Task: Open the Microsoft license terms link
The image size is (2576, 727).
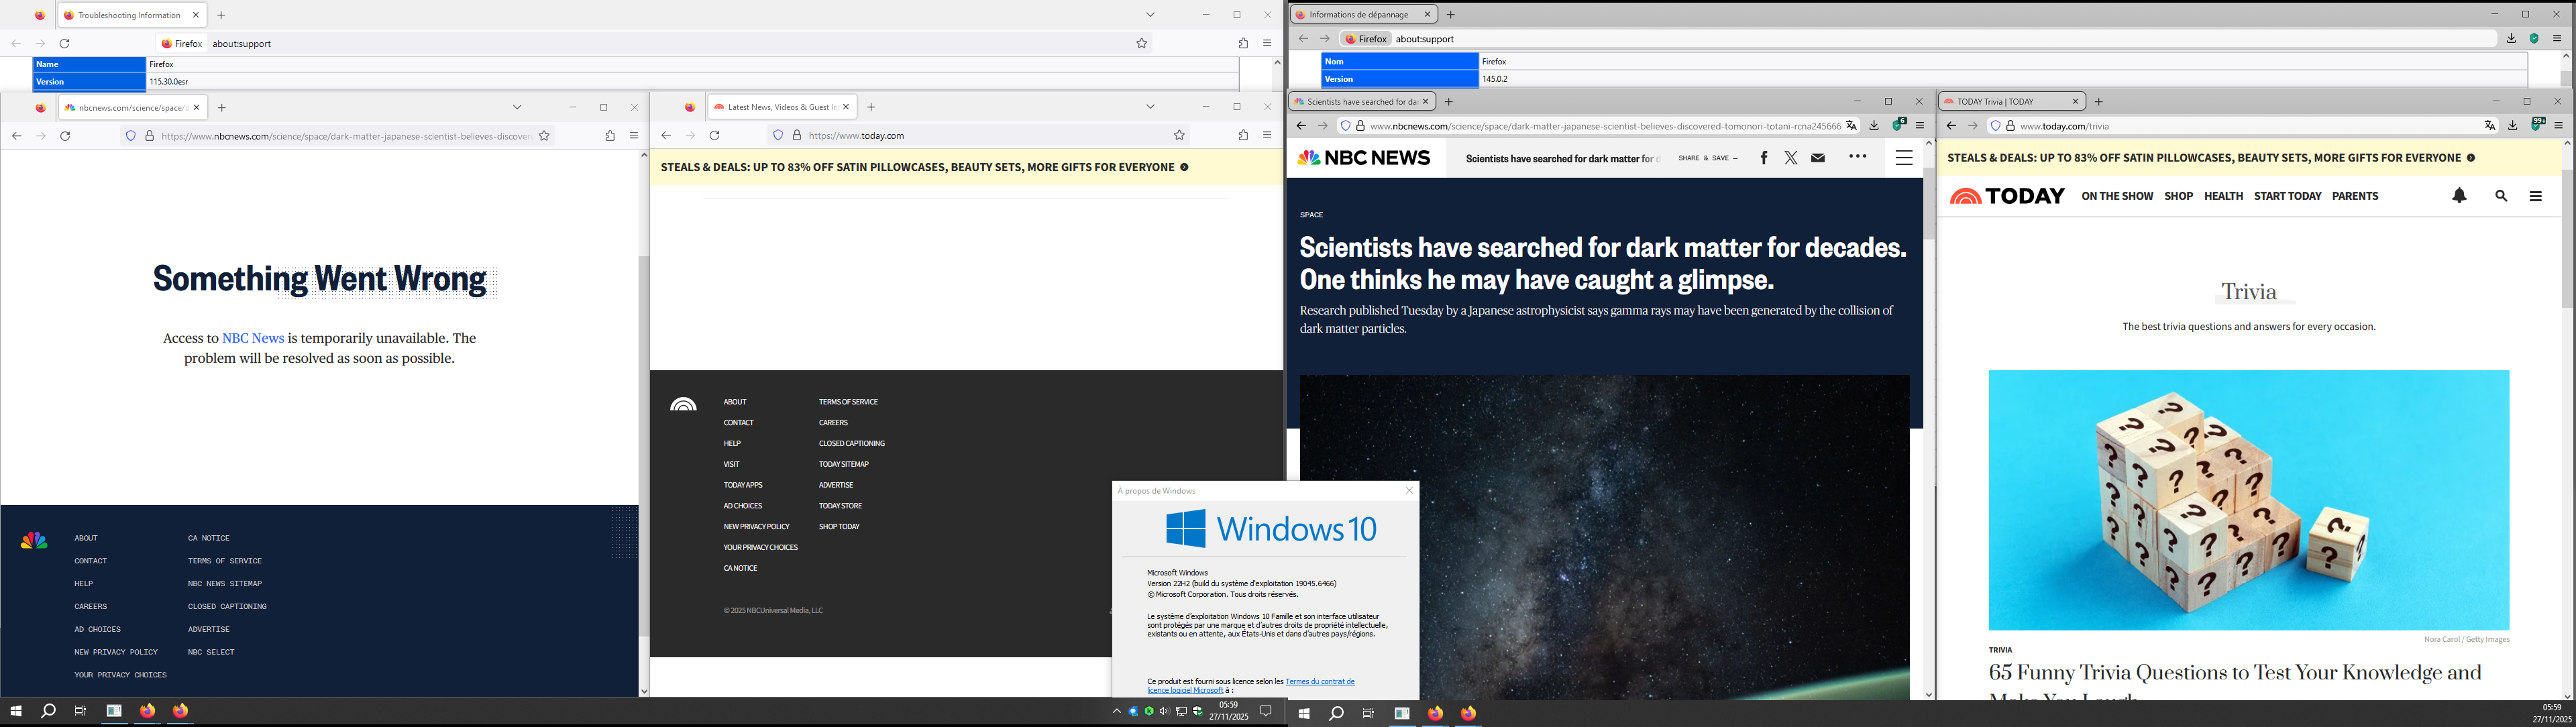Action: point(1319,682)
